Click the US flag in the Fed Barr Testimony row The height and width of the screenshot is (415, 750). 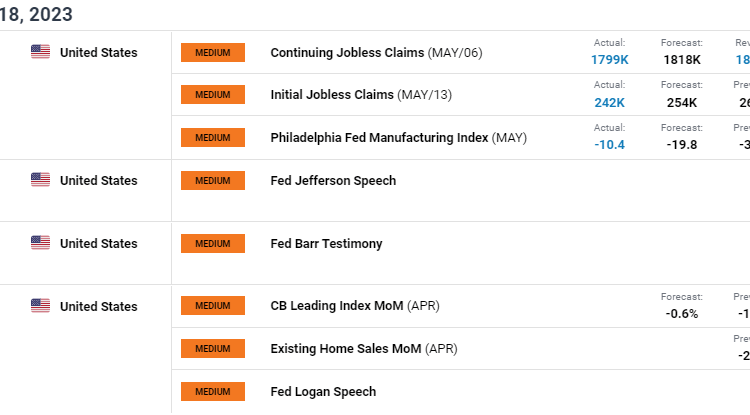click(x=40, y=243)
